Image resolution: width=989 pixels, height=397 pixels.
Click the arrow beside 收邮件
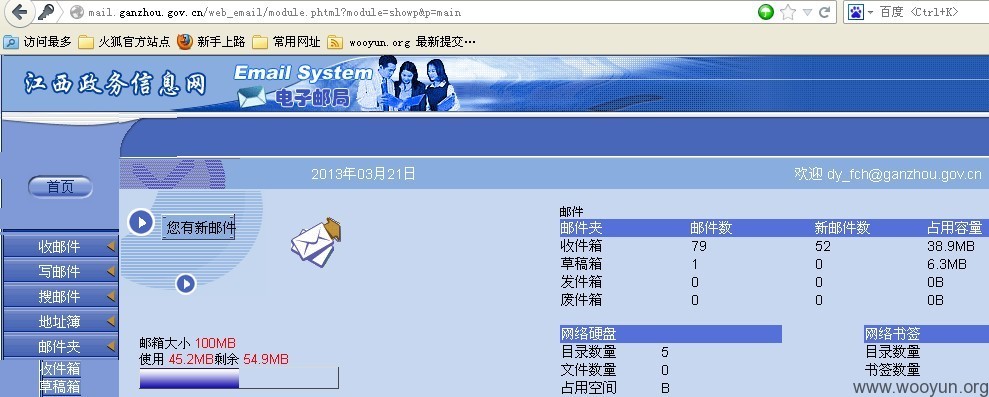[x=111, y=247]
